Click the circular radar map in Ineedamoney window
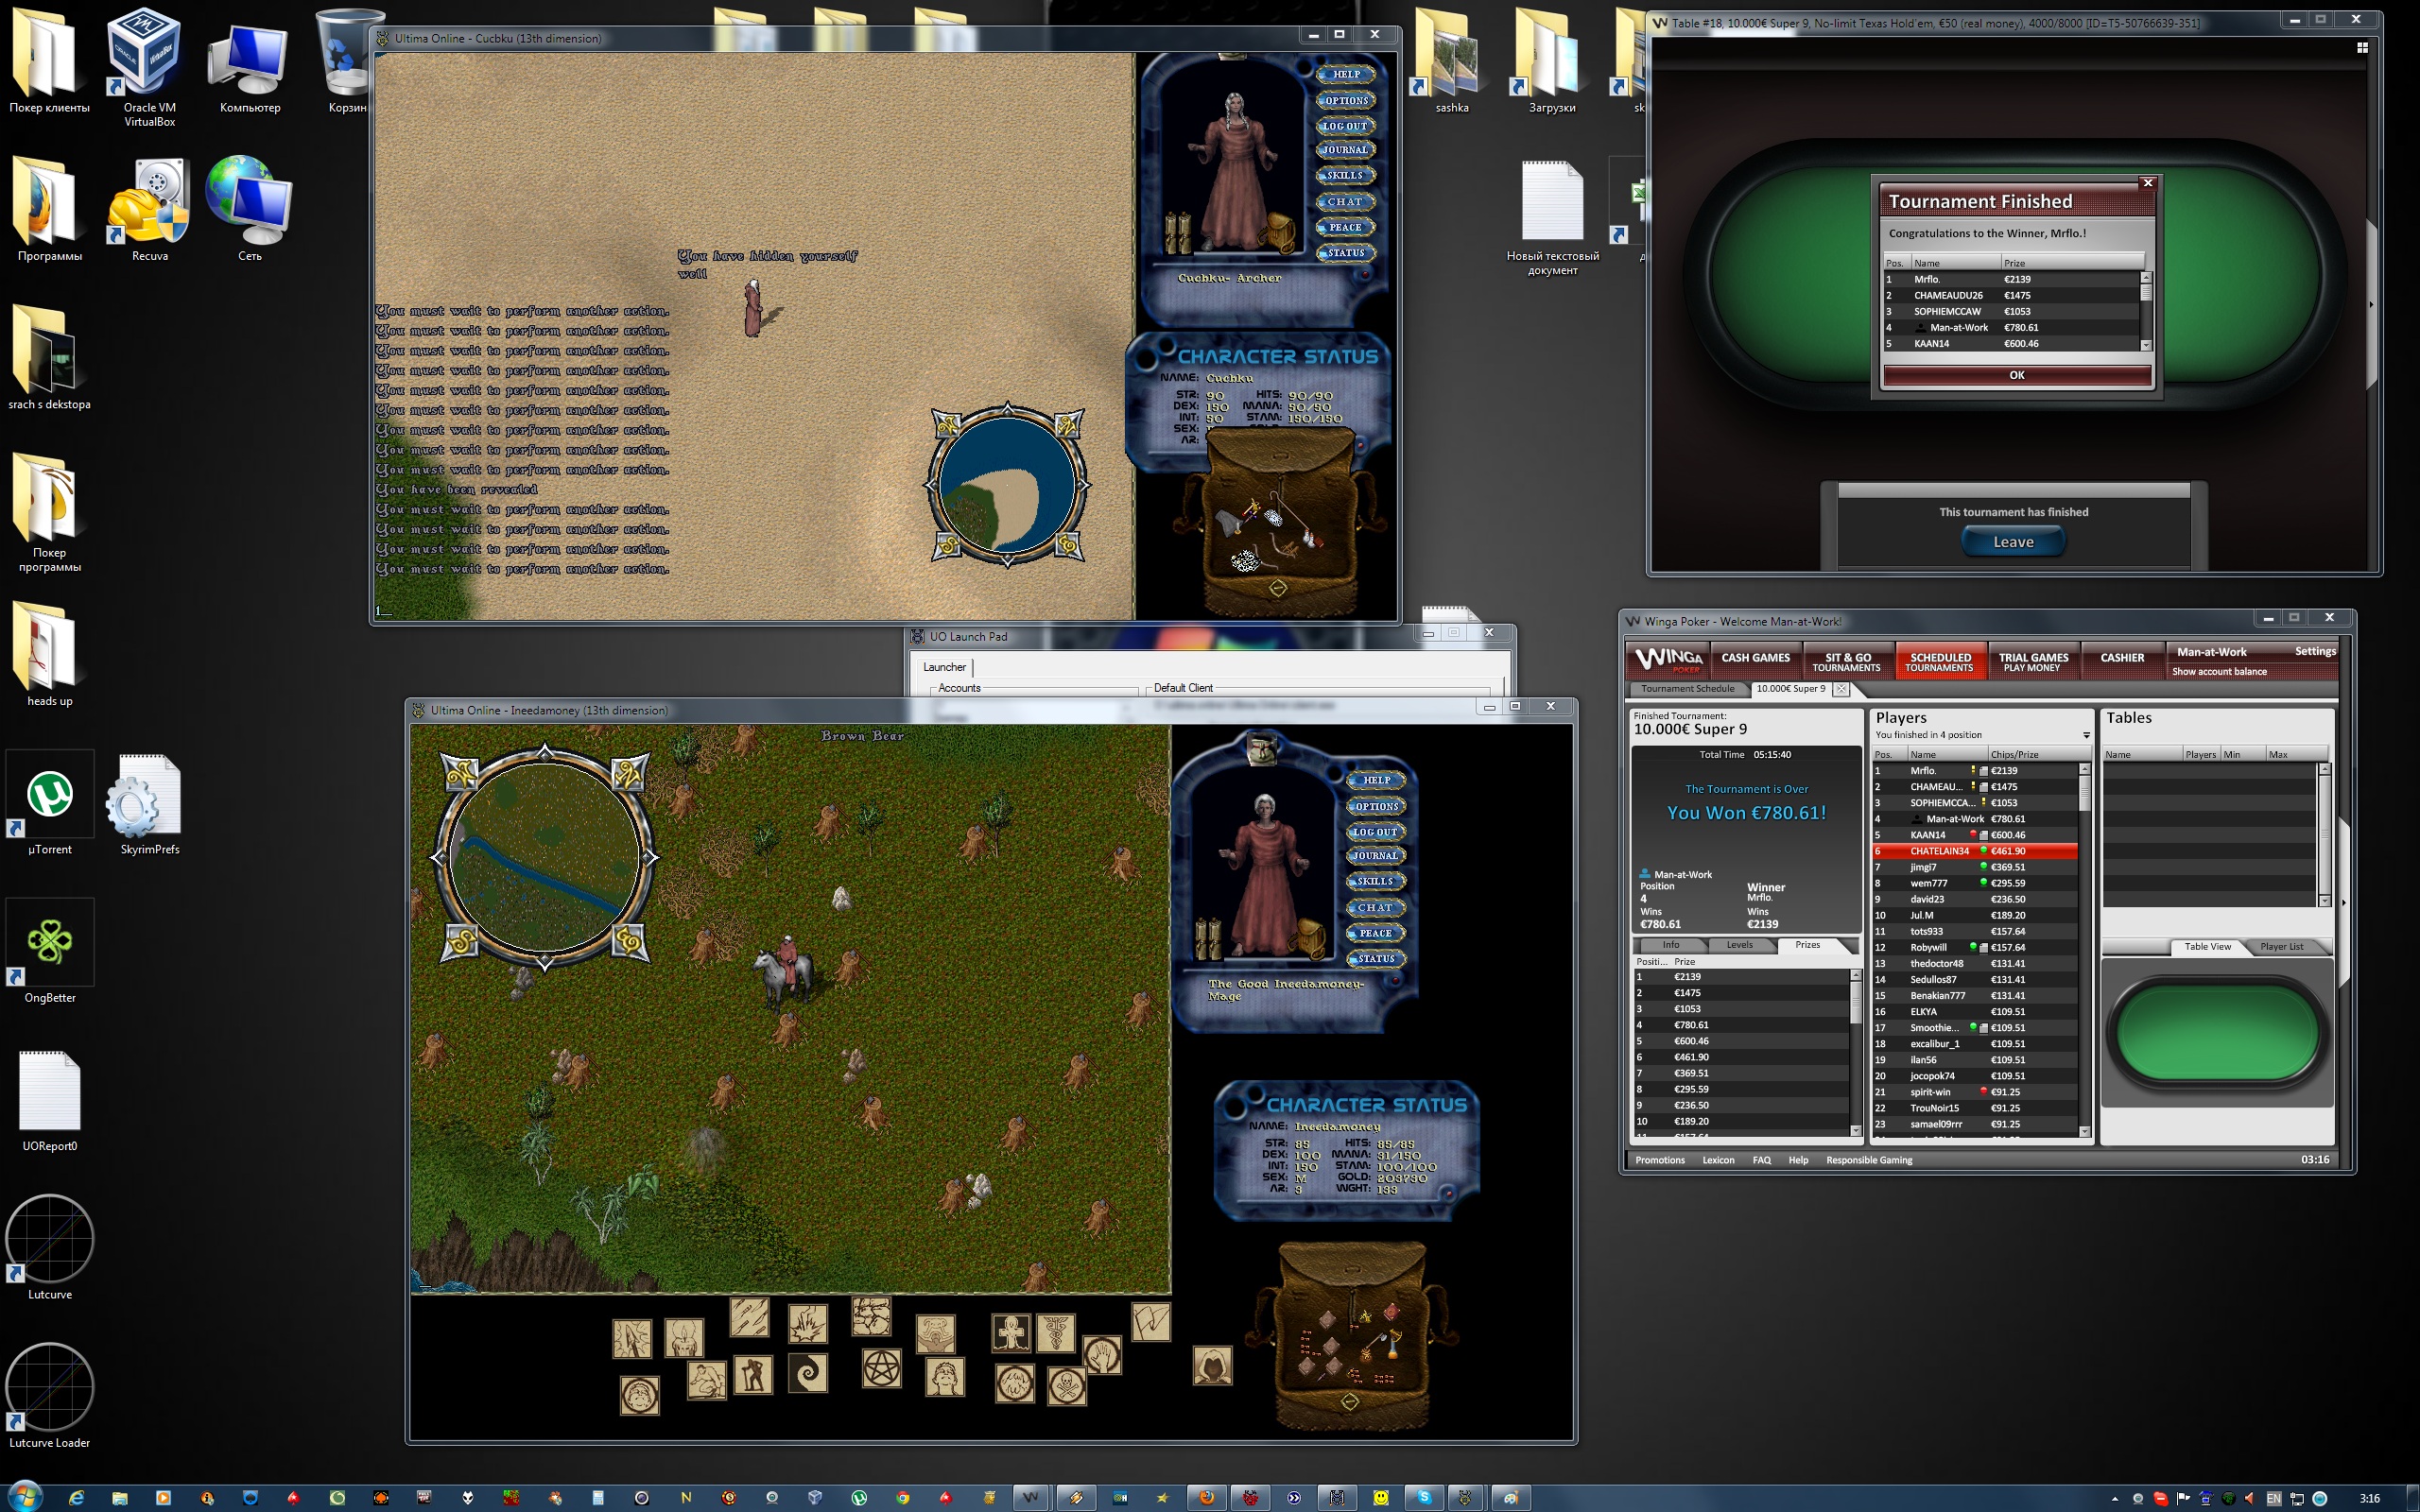This screenshot has height=1512, width=2420. pos(545,857)
